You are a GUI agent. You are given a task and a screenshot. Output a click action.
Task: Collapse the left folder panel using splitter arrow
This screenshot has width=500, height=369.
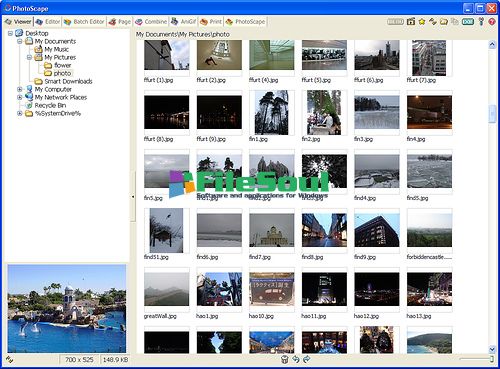pos(133,196)
